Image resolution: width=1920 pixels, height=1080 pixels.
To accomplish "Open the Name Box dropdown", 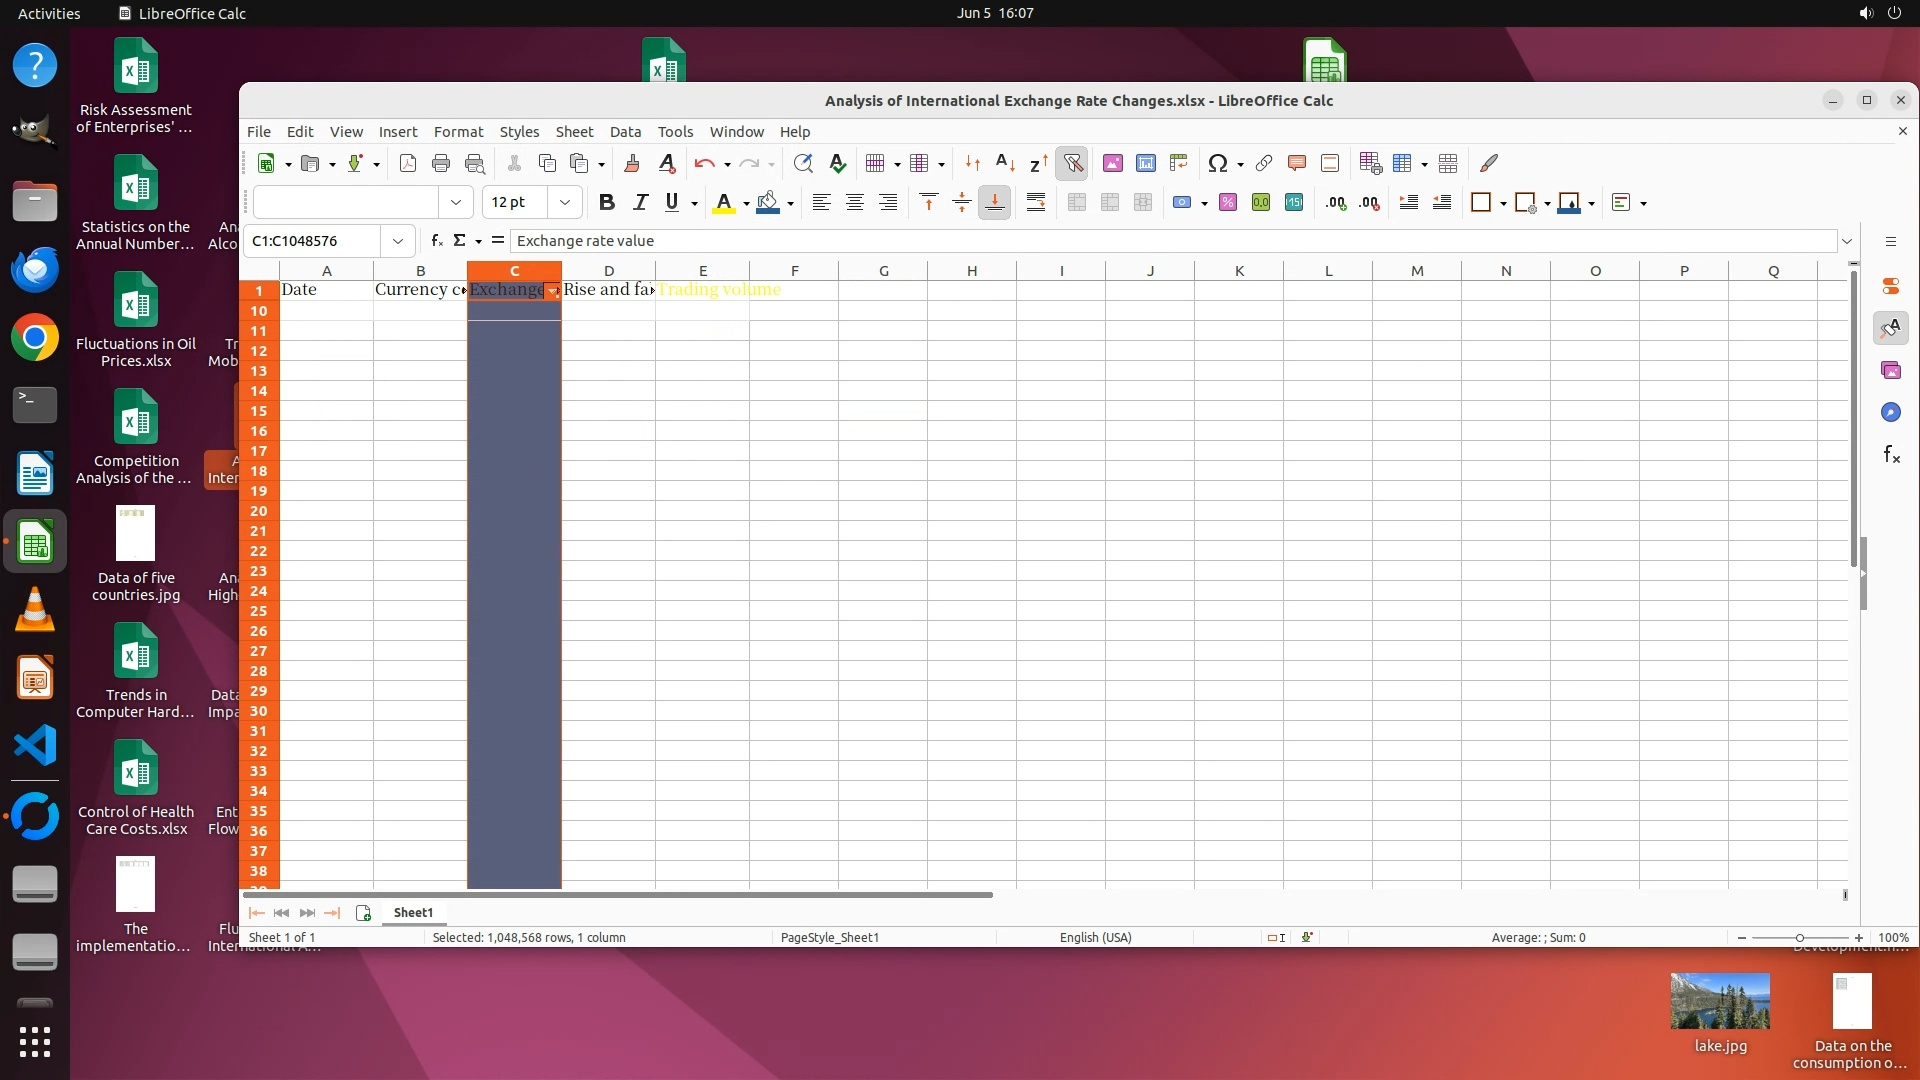I will pos(398,241).
